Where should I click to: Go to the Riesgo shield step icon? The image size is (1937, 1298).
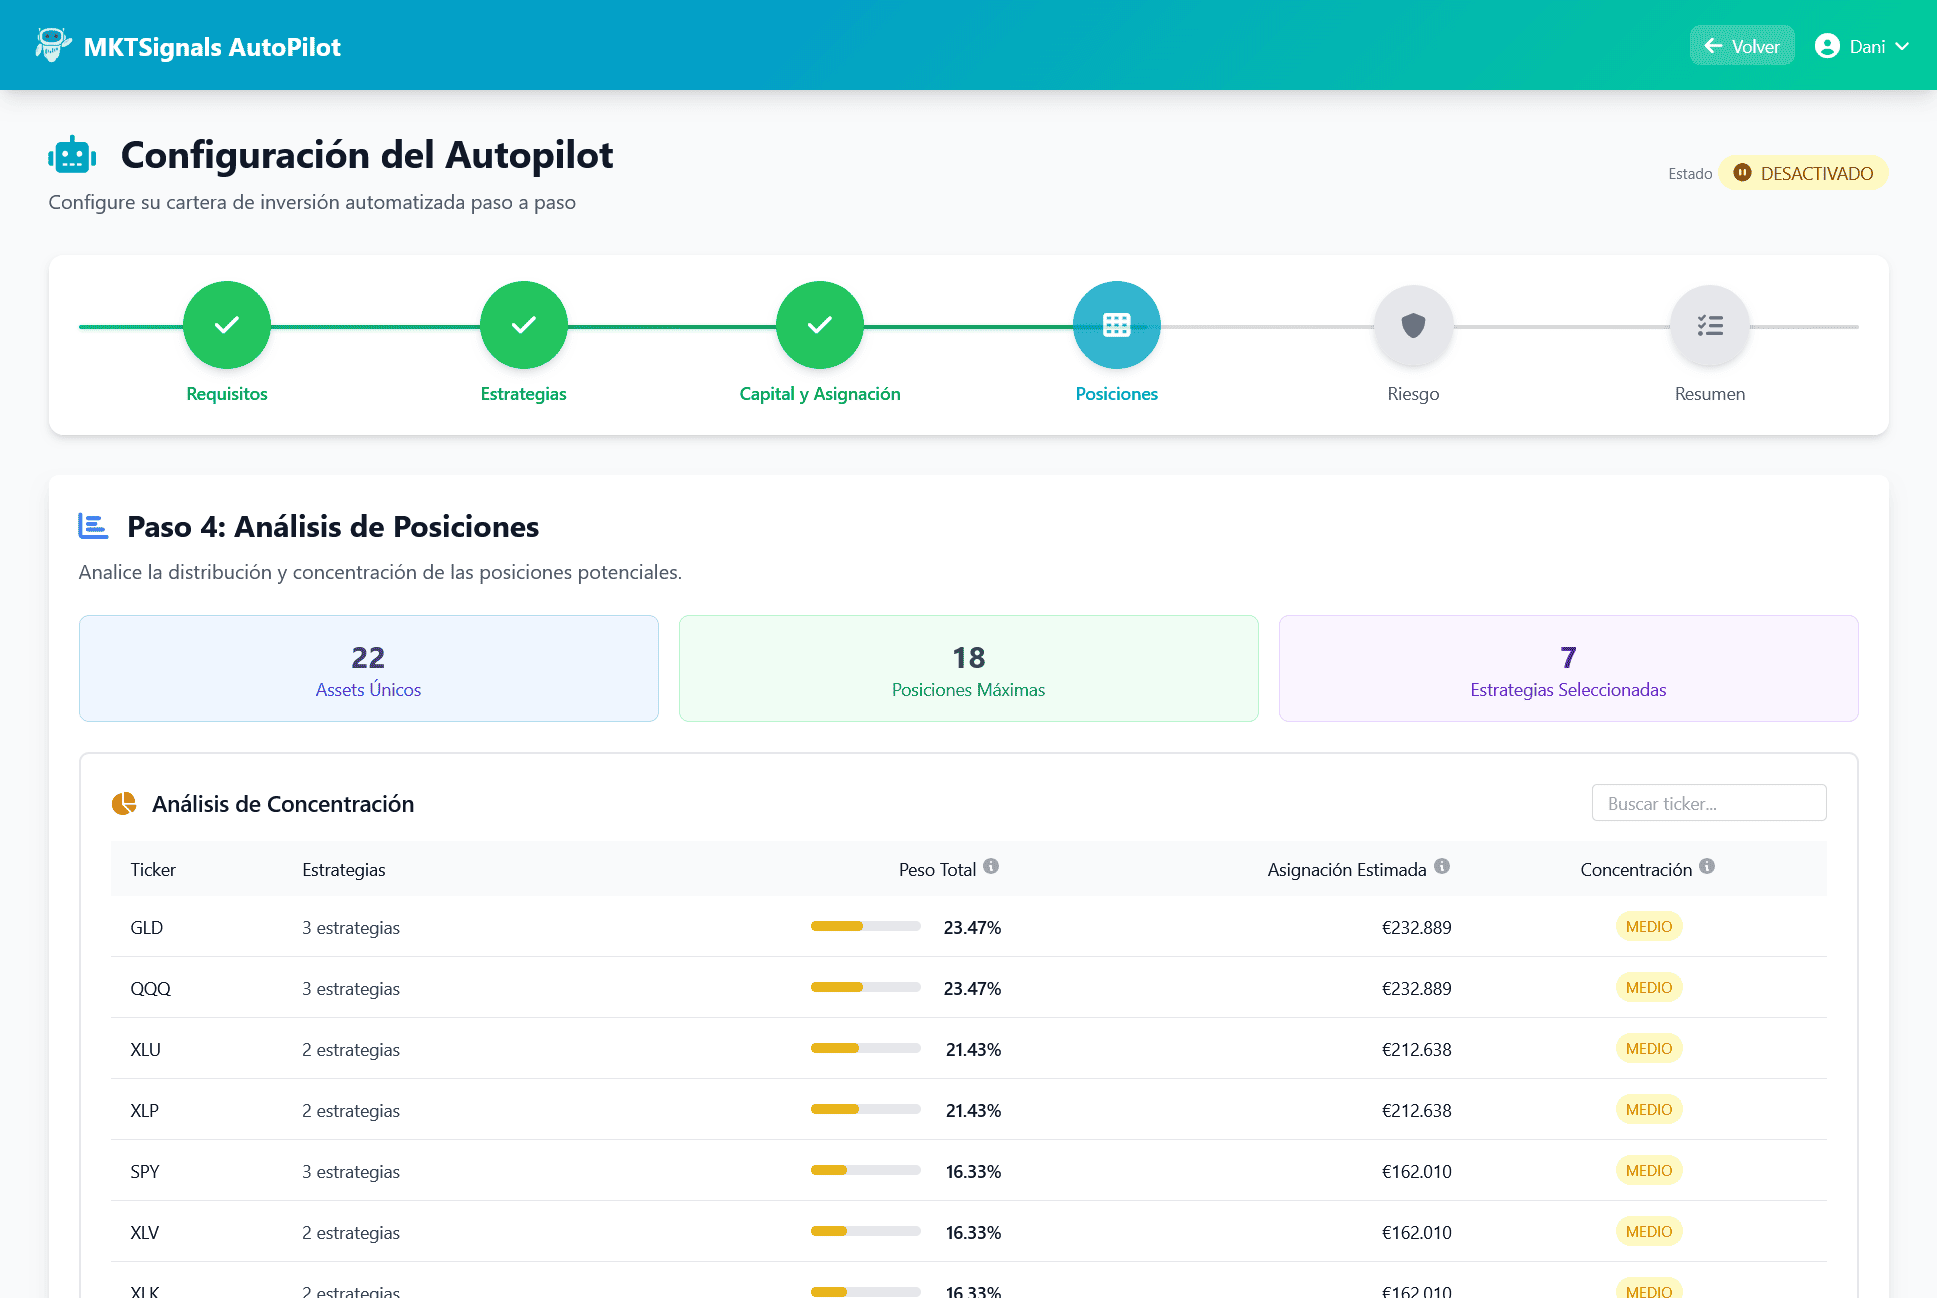coord(1413,325)
